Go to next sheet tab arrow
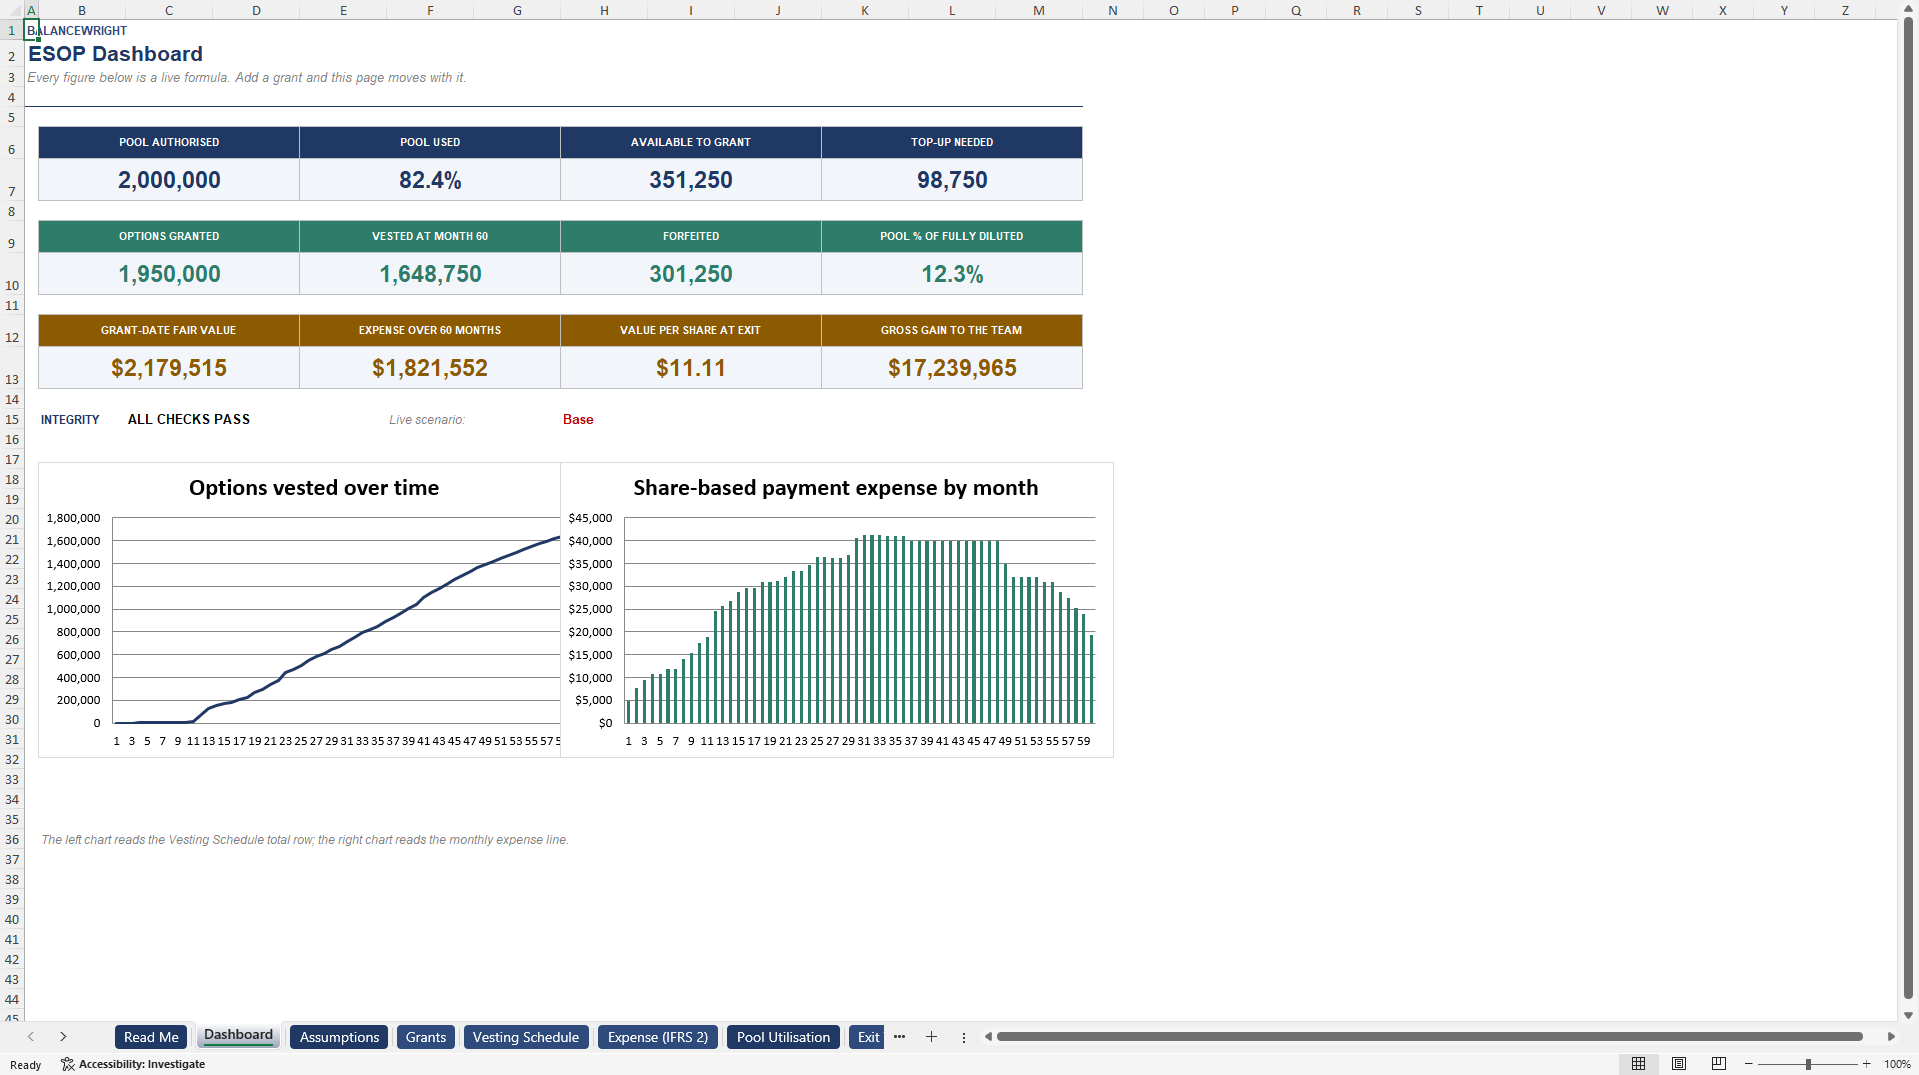Screen dimensions: 1919x1075 pyautogui.click(x=63, y=1037)
